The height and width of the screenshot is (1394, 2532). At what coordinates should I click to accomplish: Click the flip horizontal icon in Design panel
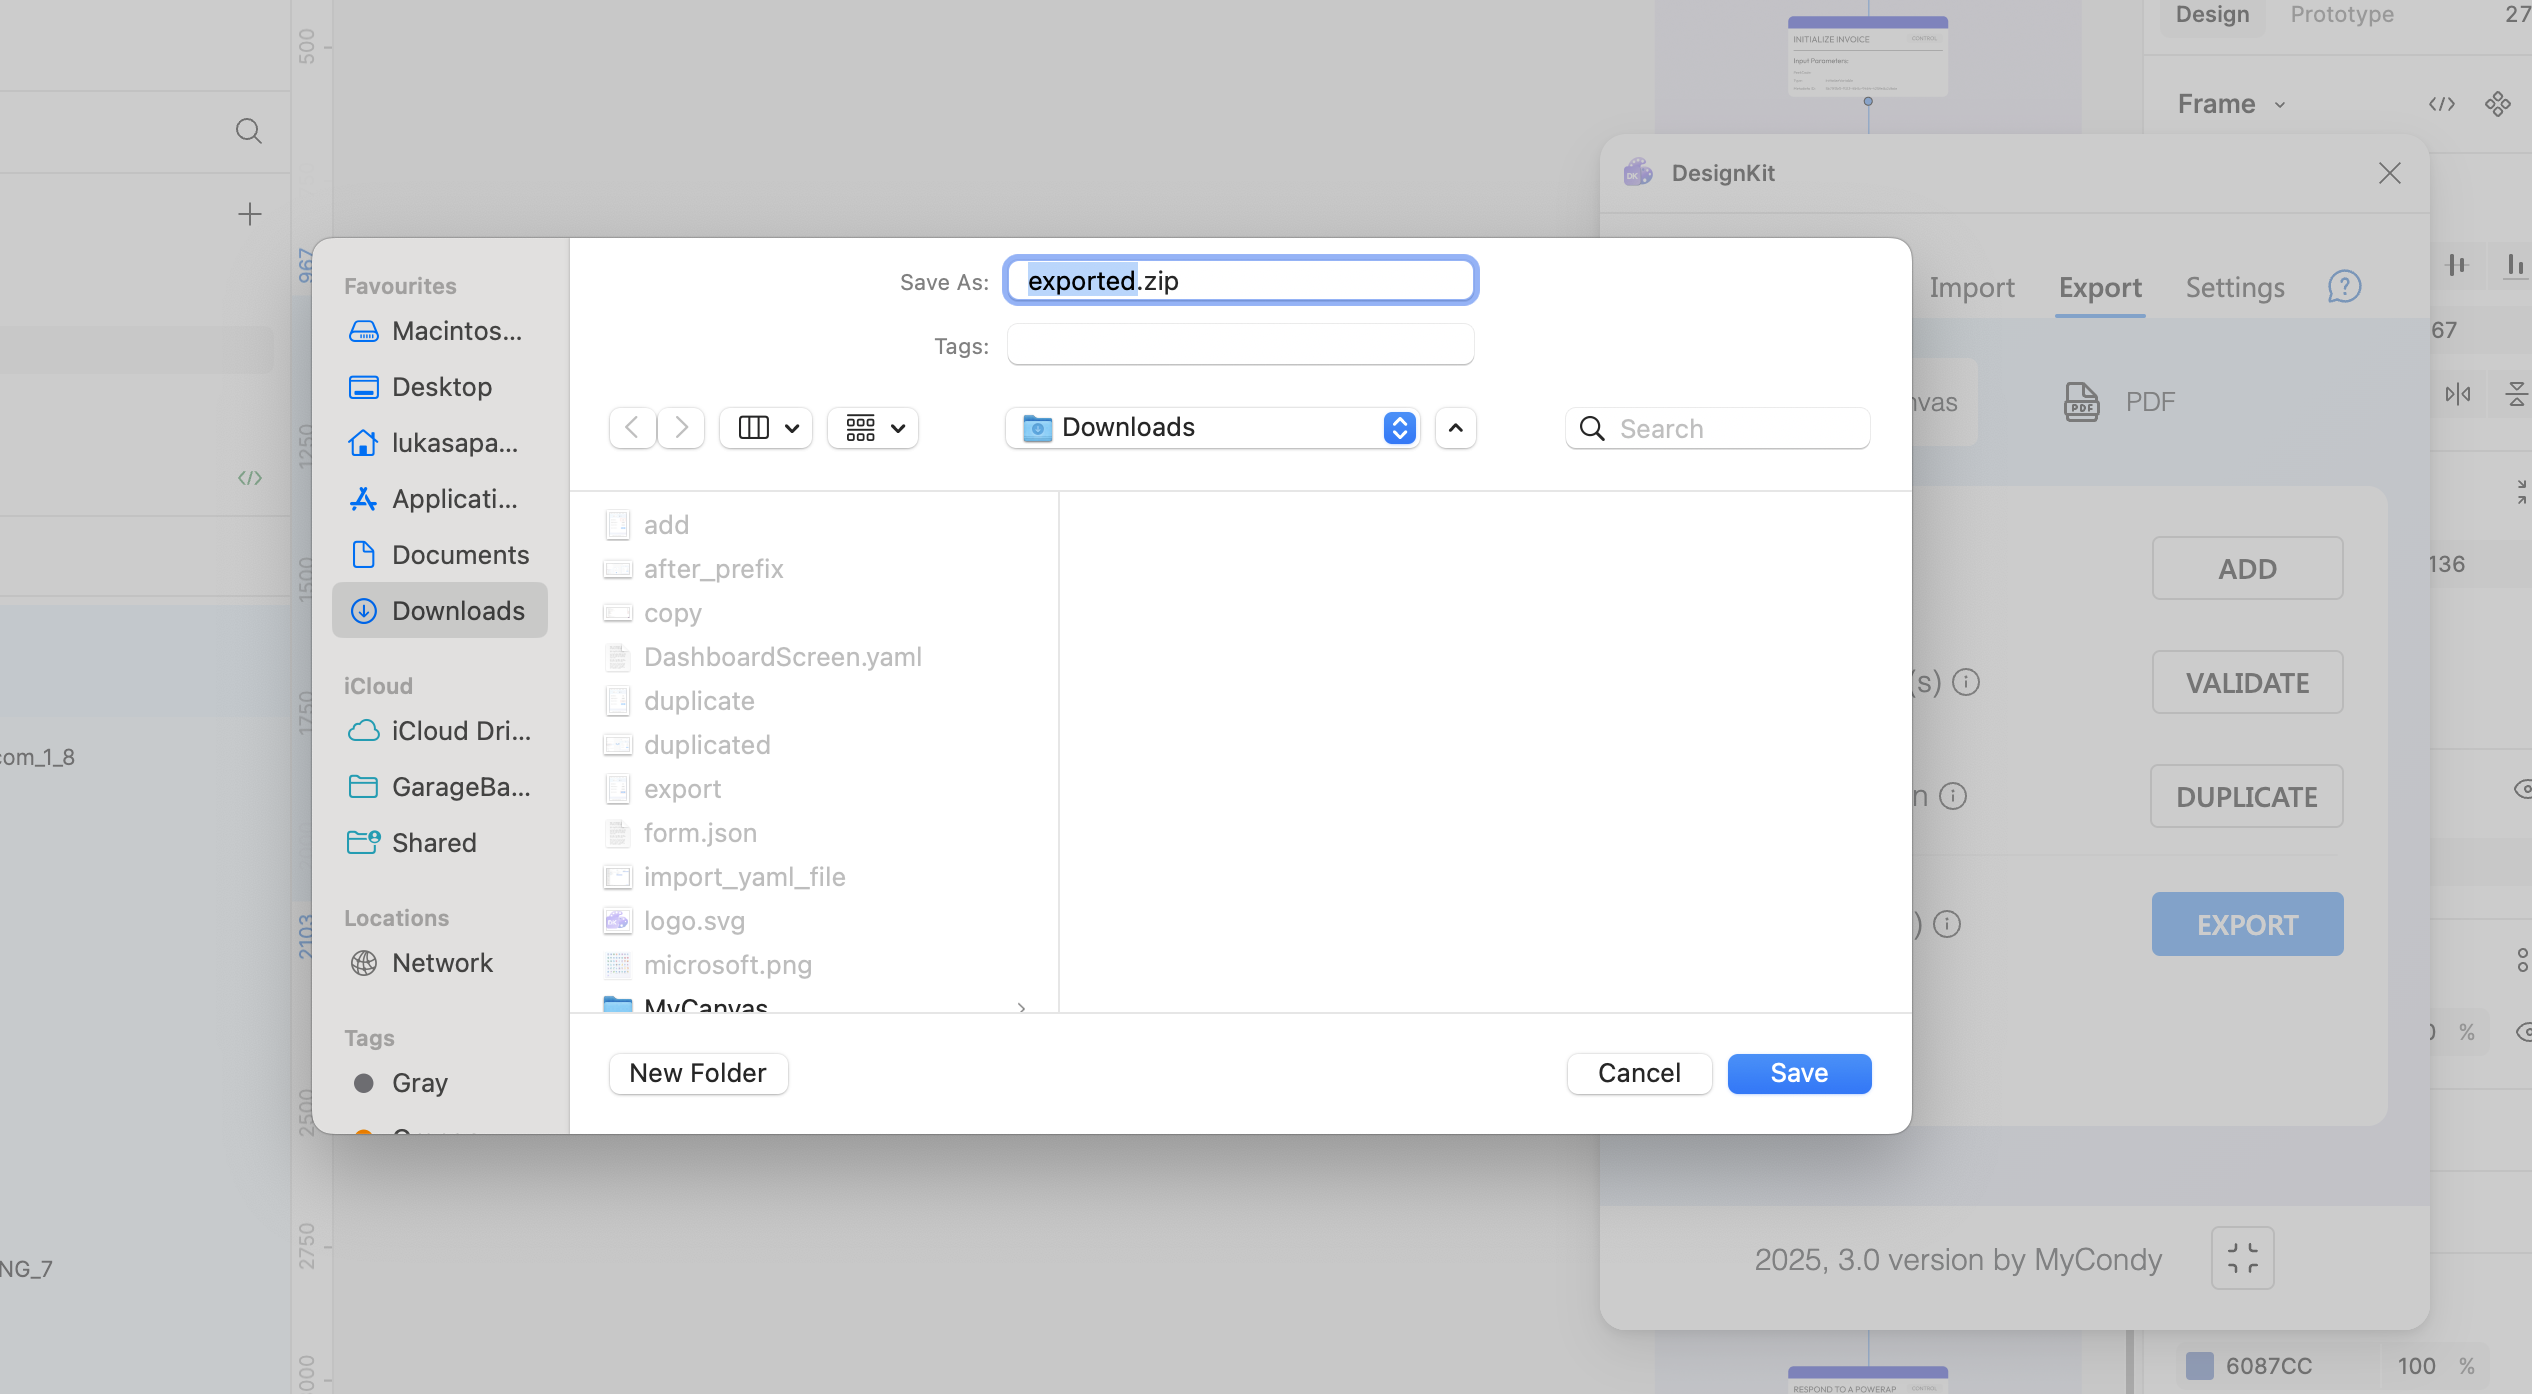[x=2458, y=394]
